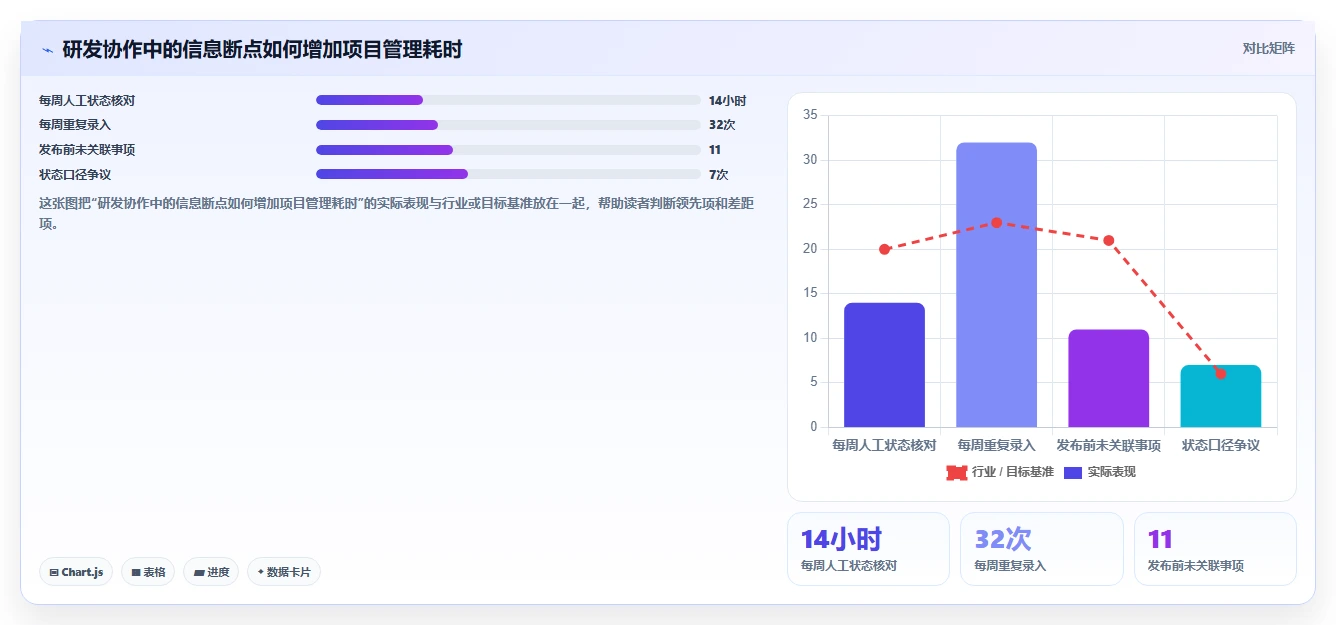Click the 32次 value beside progress bar
Image resolution: width=1336 pixels, height=625 pixels.
[x=722, y=125]
